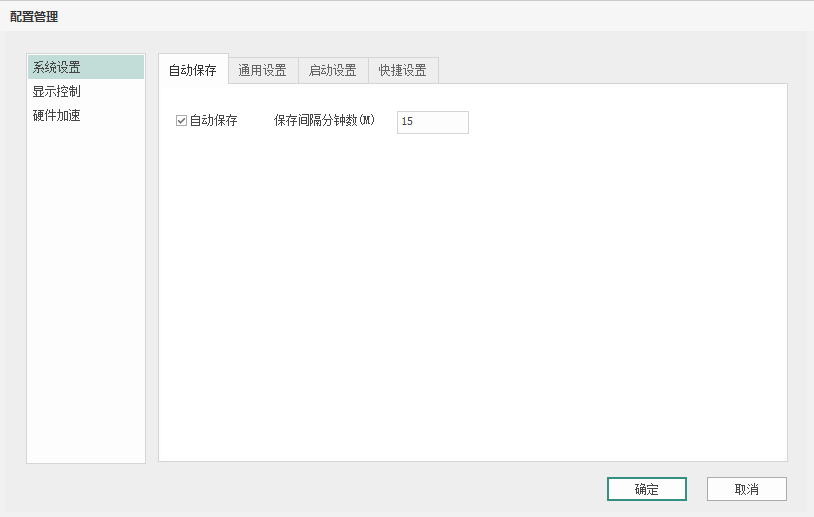The width and height of the screenshot is (814, 517).
Task: Open 显示控制 category
Action: 86,91
